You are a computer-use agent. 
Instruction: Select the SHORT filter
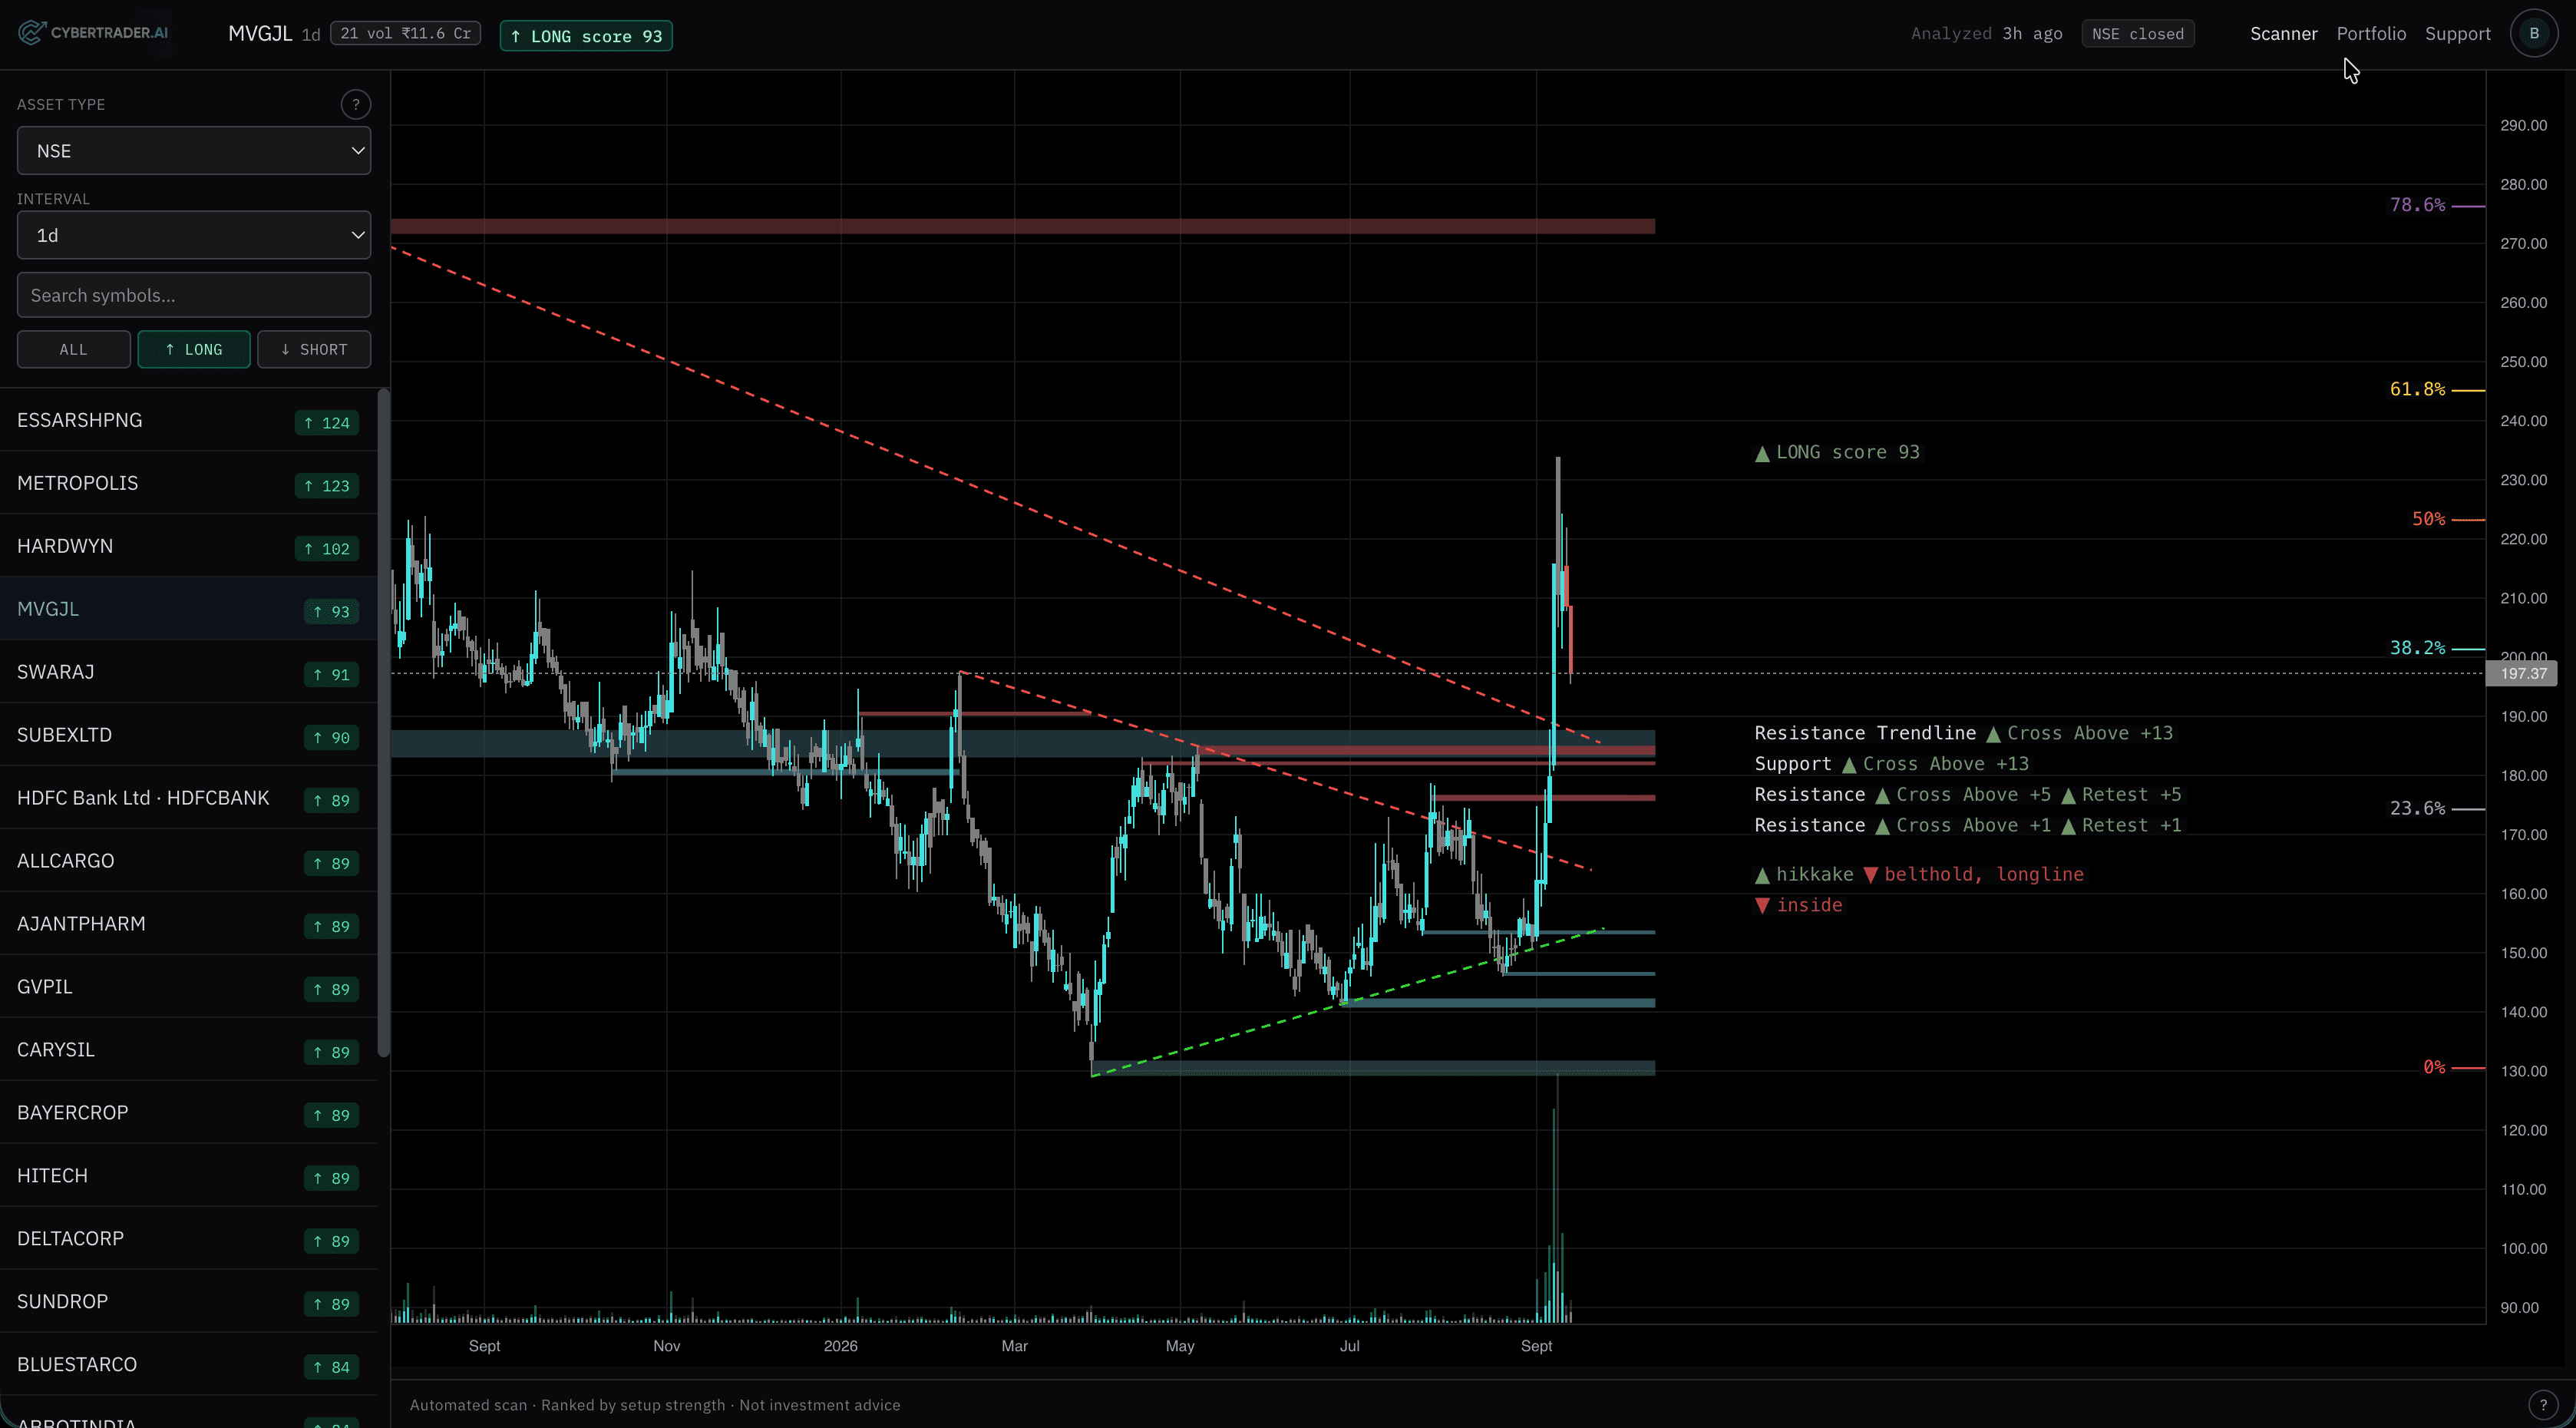[314, 349]
